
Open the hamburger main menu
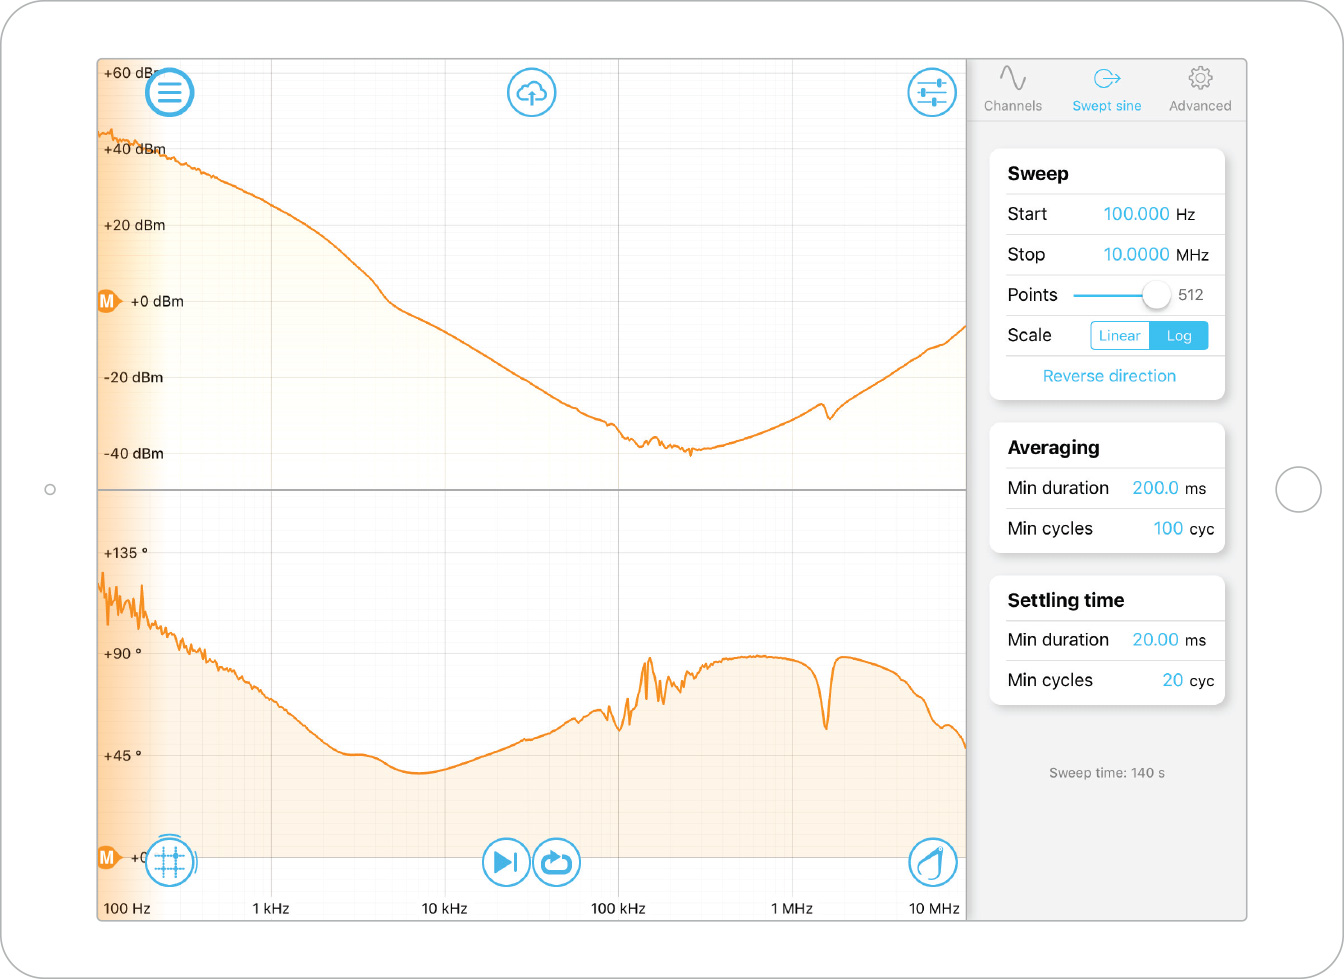tap(170, 93)
